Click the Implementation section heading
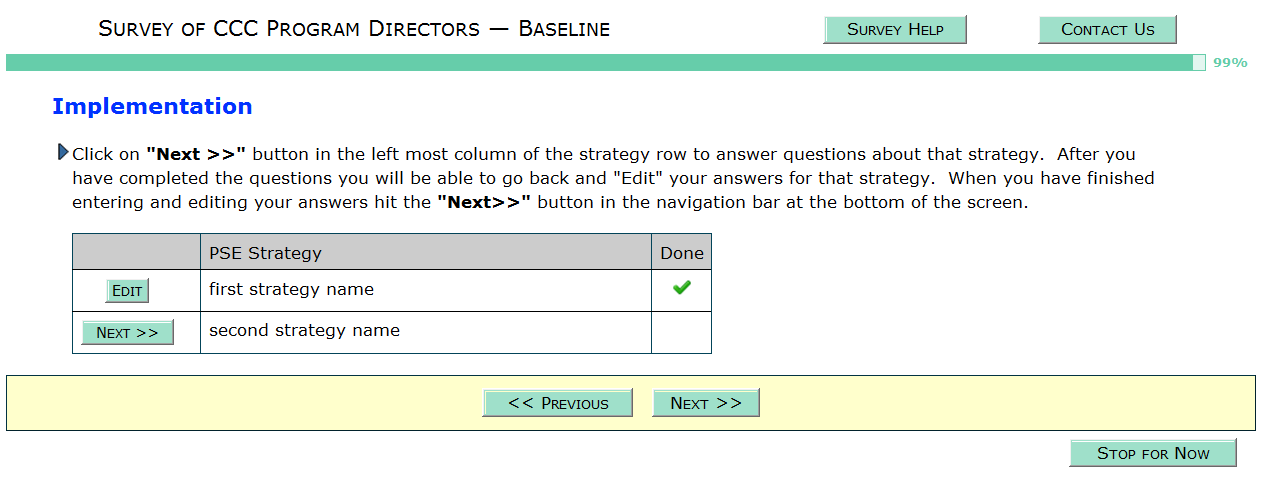The image size is (1285, 502). [x=152, y=107]
